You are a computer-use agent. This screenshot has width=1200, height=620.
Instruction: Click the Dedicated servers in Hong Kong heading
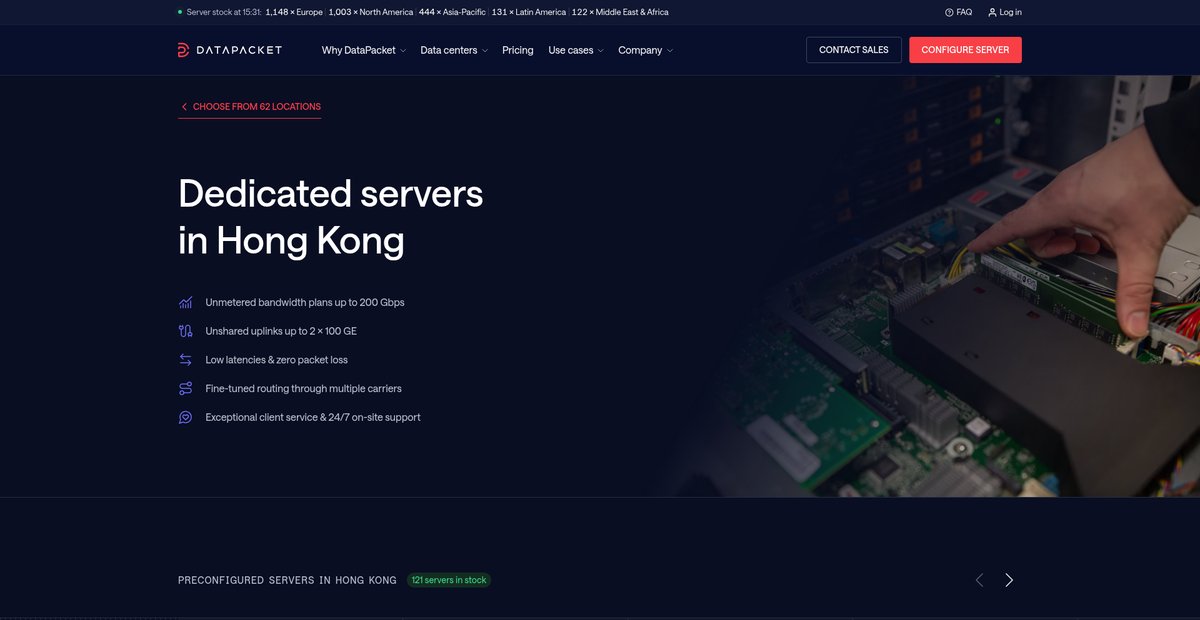pos(331,217)
